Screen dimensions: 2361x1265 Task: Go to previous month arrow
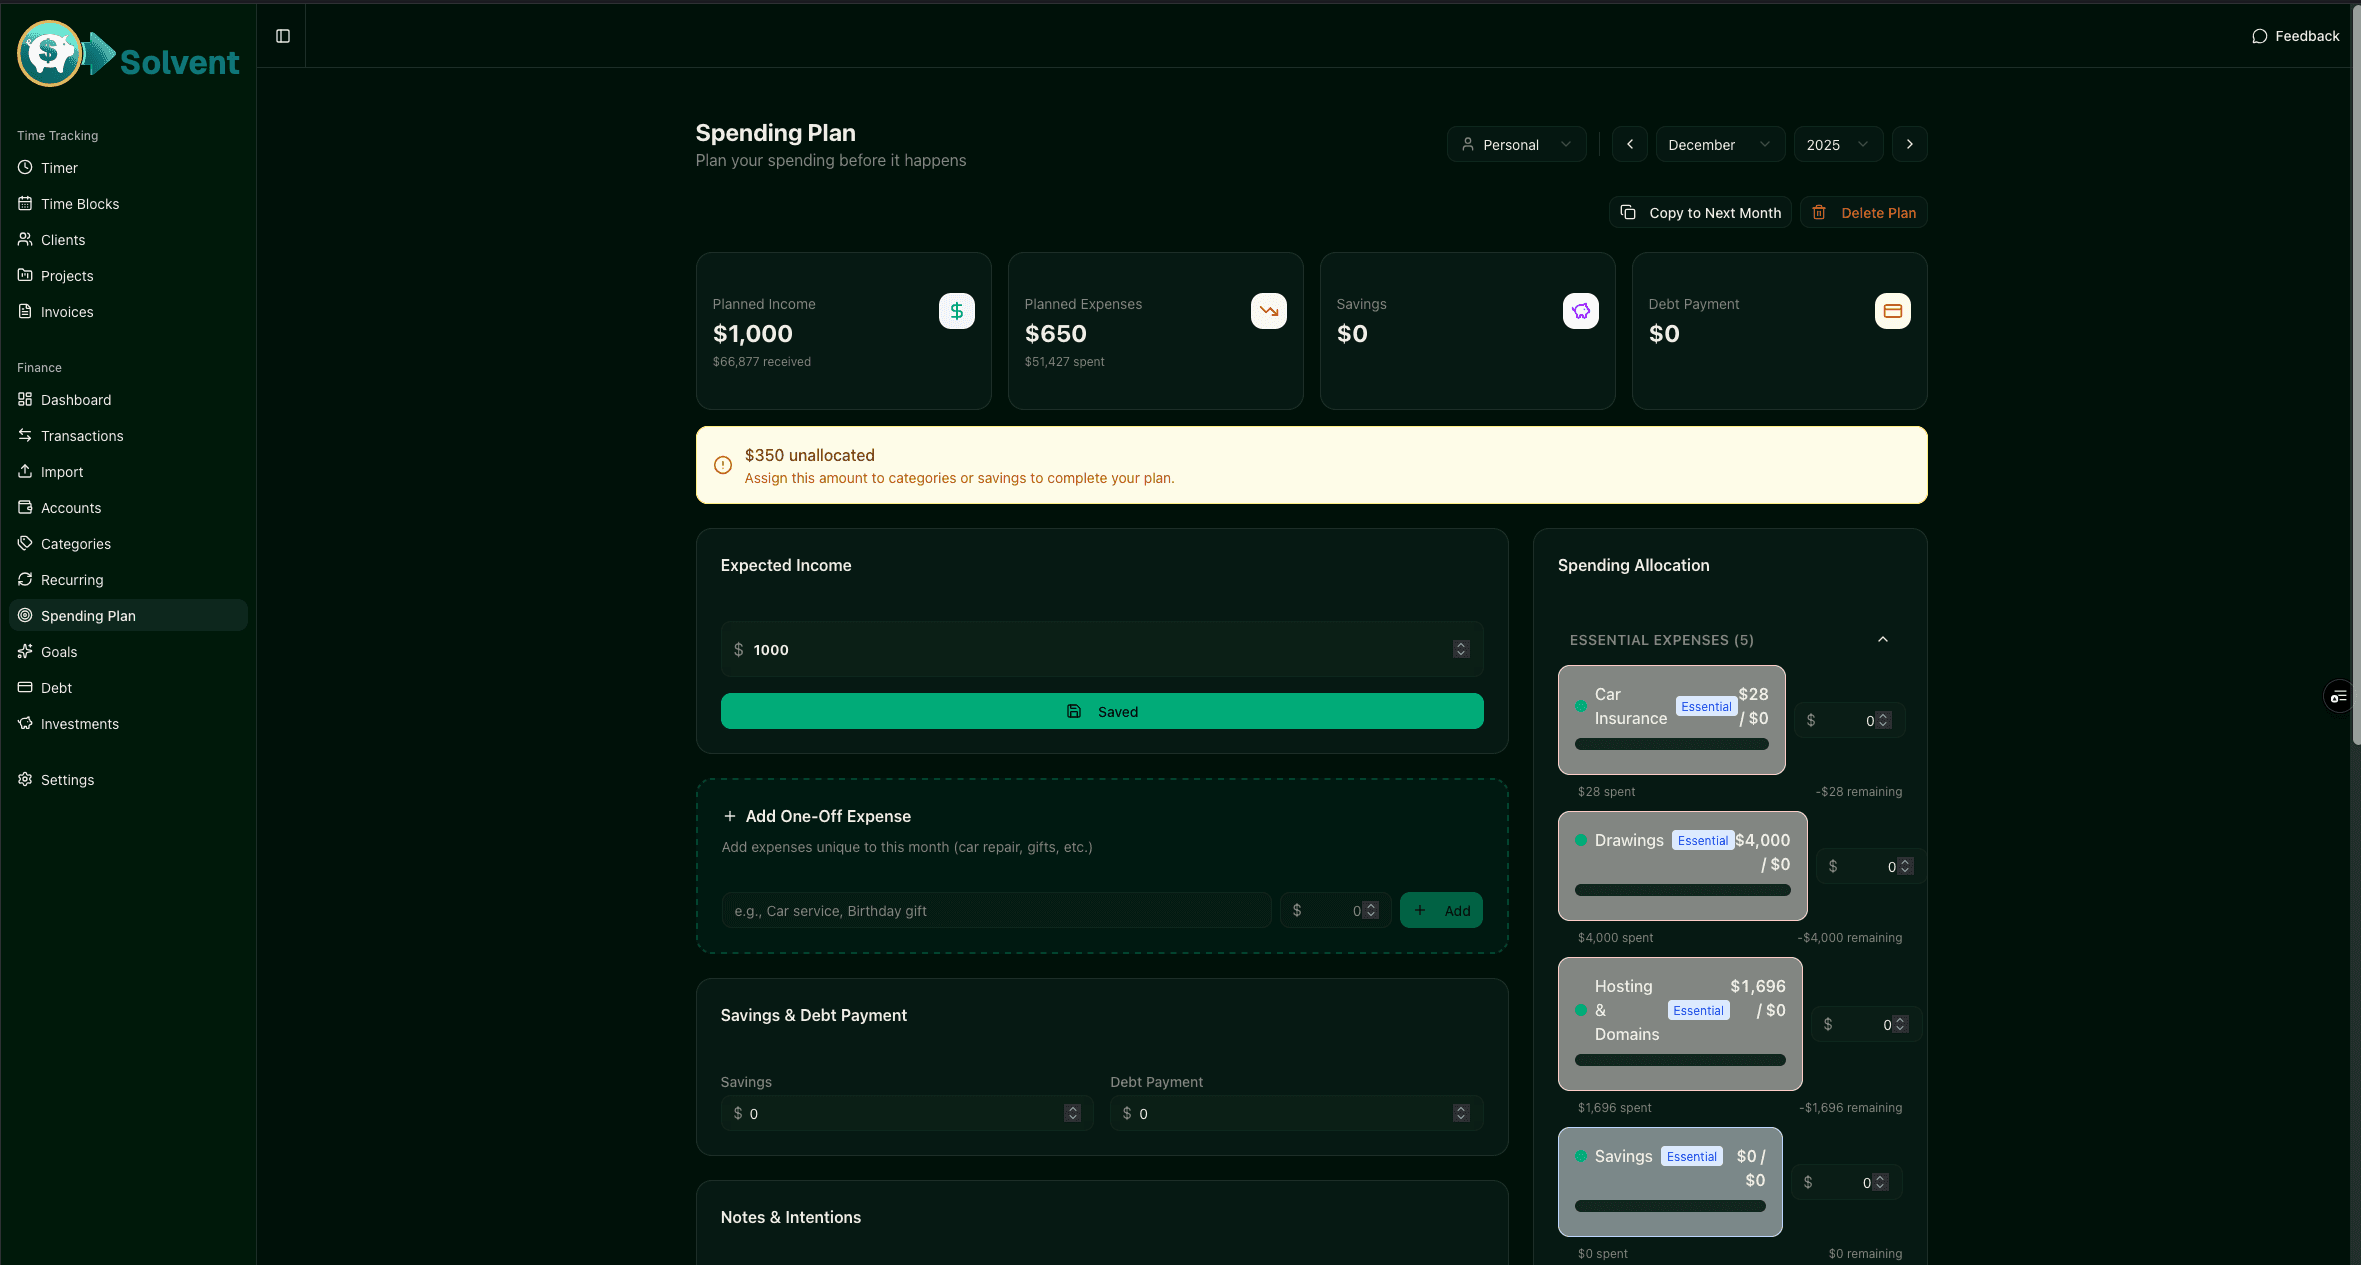pyautogui.click(x=1630, y=144)
